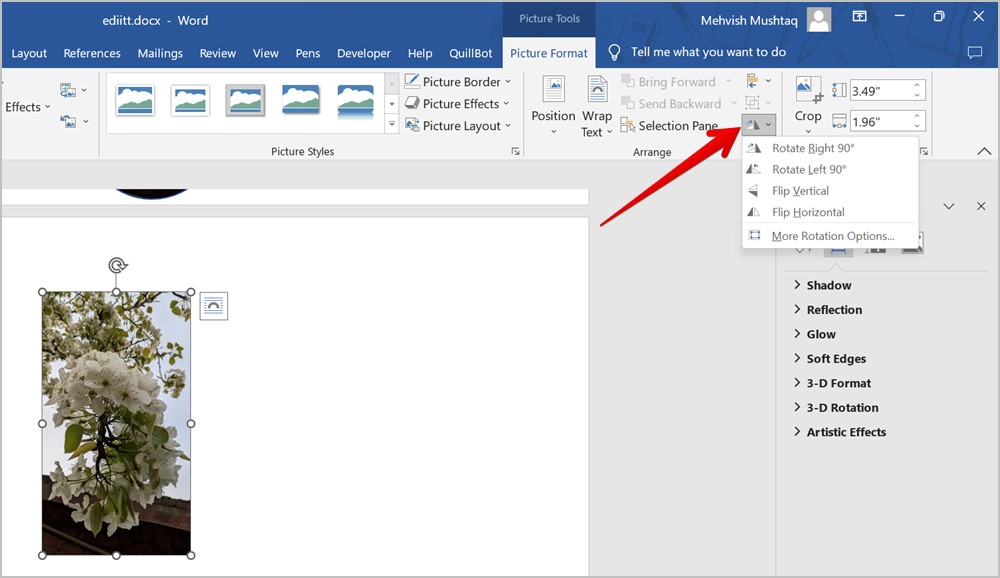Choose Rotate Right 90° from the menu
Image resolution: width=1000 pixels, height=578 pixels.
click(x=812, y=148)
